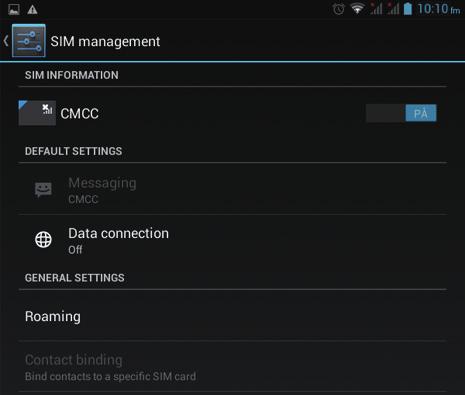Viewport: 465px width, 395px height.
Task: Select the CMCC SIM entry label
Action: click(79, 114)
